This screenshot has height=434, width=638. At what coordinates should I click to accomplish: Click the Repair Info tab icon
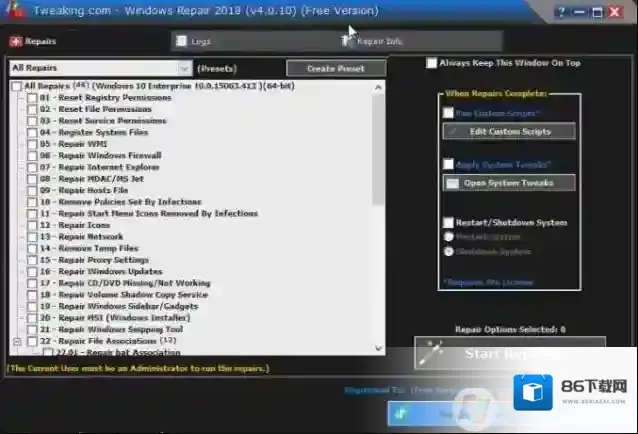[346, 41]
